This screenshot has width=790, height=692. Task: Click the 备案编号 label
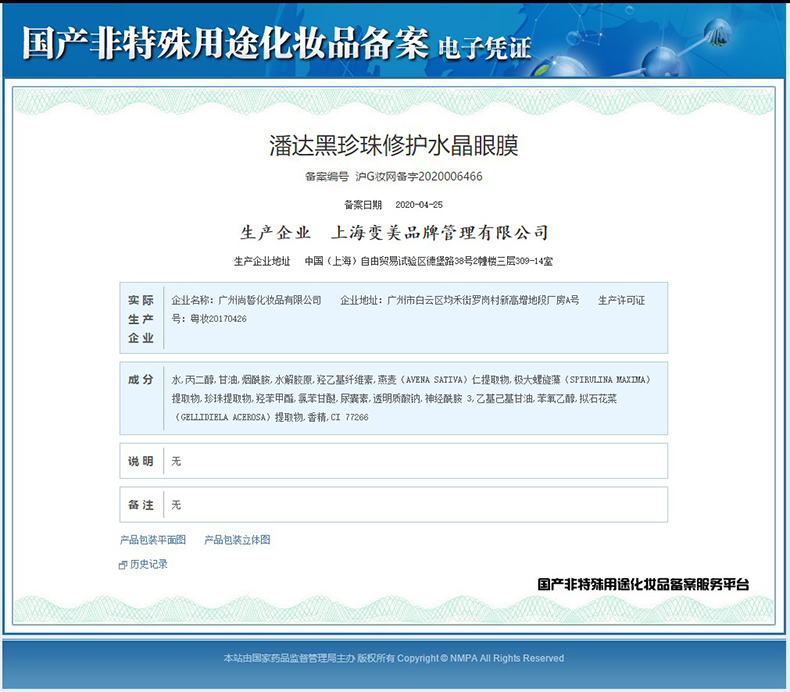click(x=326, y=176)
